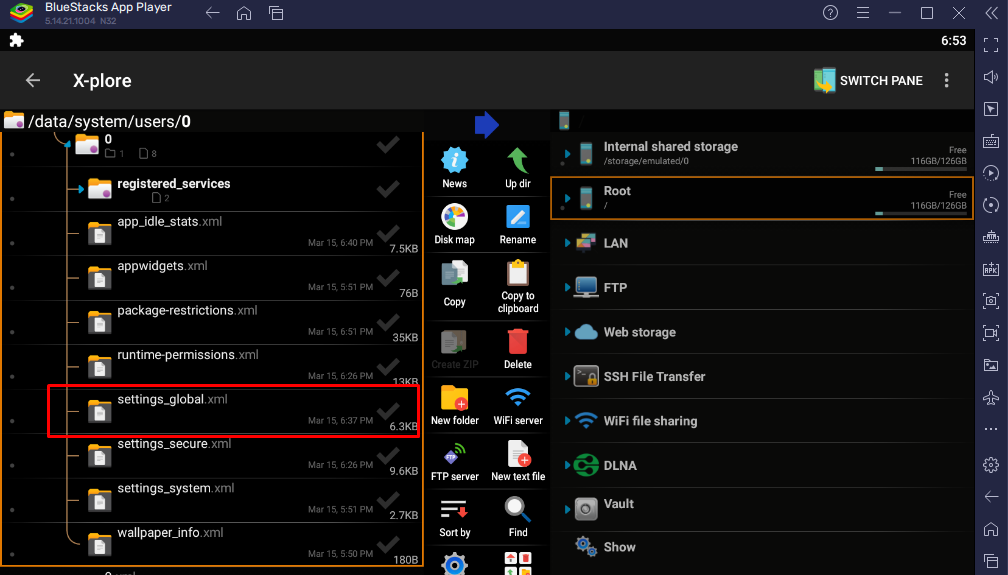Launch the FTP server tool
This screenshot has height=575, width=1008.
pyautogui.click(x=454, y=460)
